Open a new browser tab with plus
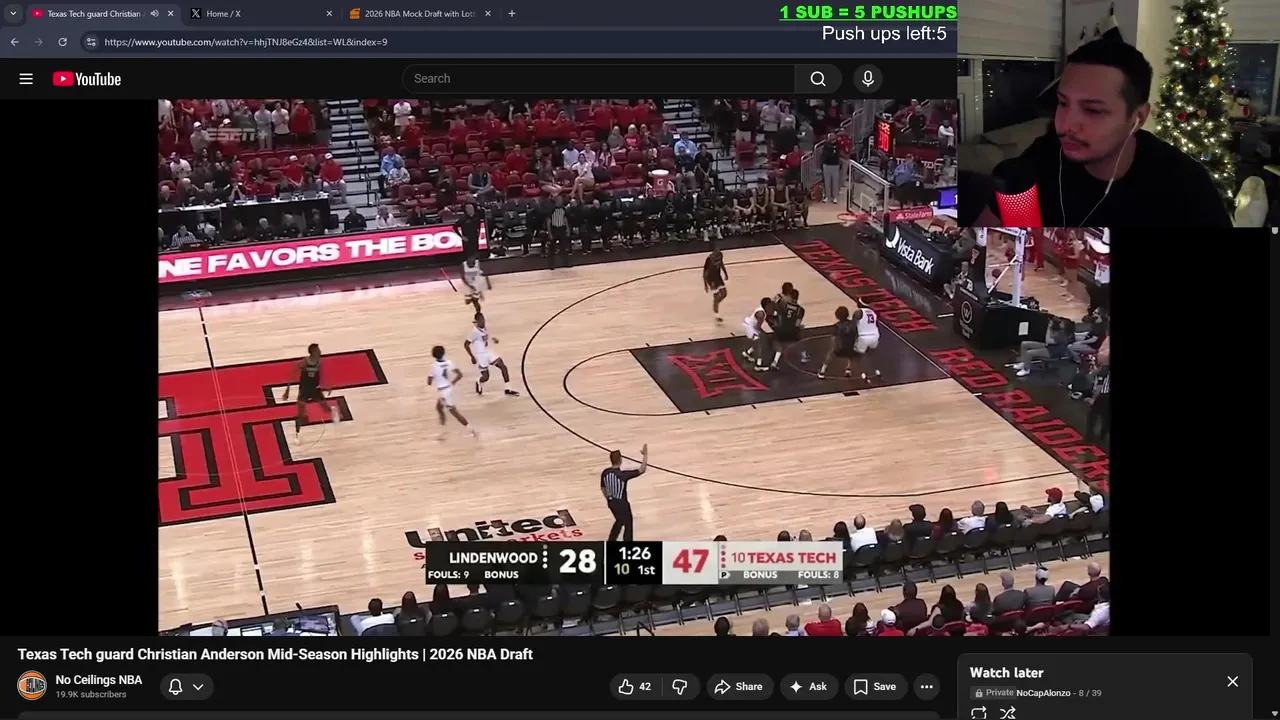 [x=511, y=14]
